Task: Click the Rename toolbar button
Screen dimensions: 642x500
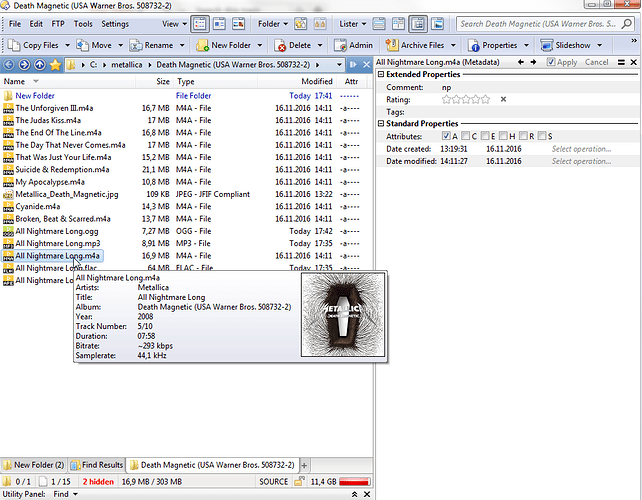Action: click(151, 45)
